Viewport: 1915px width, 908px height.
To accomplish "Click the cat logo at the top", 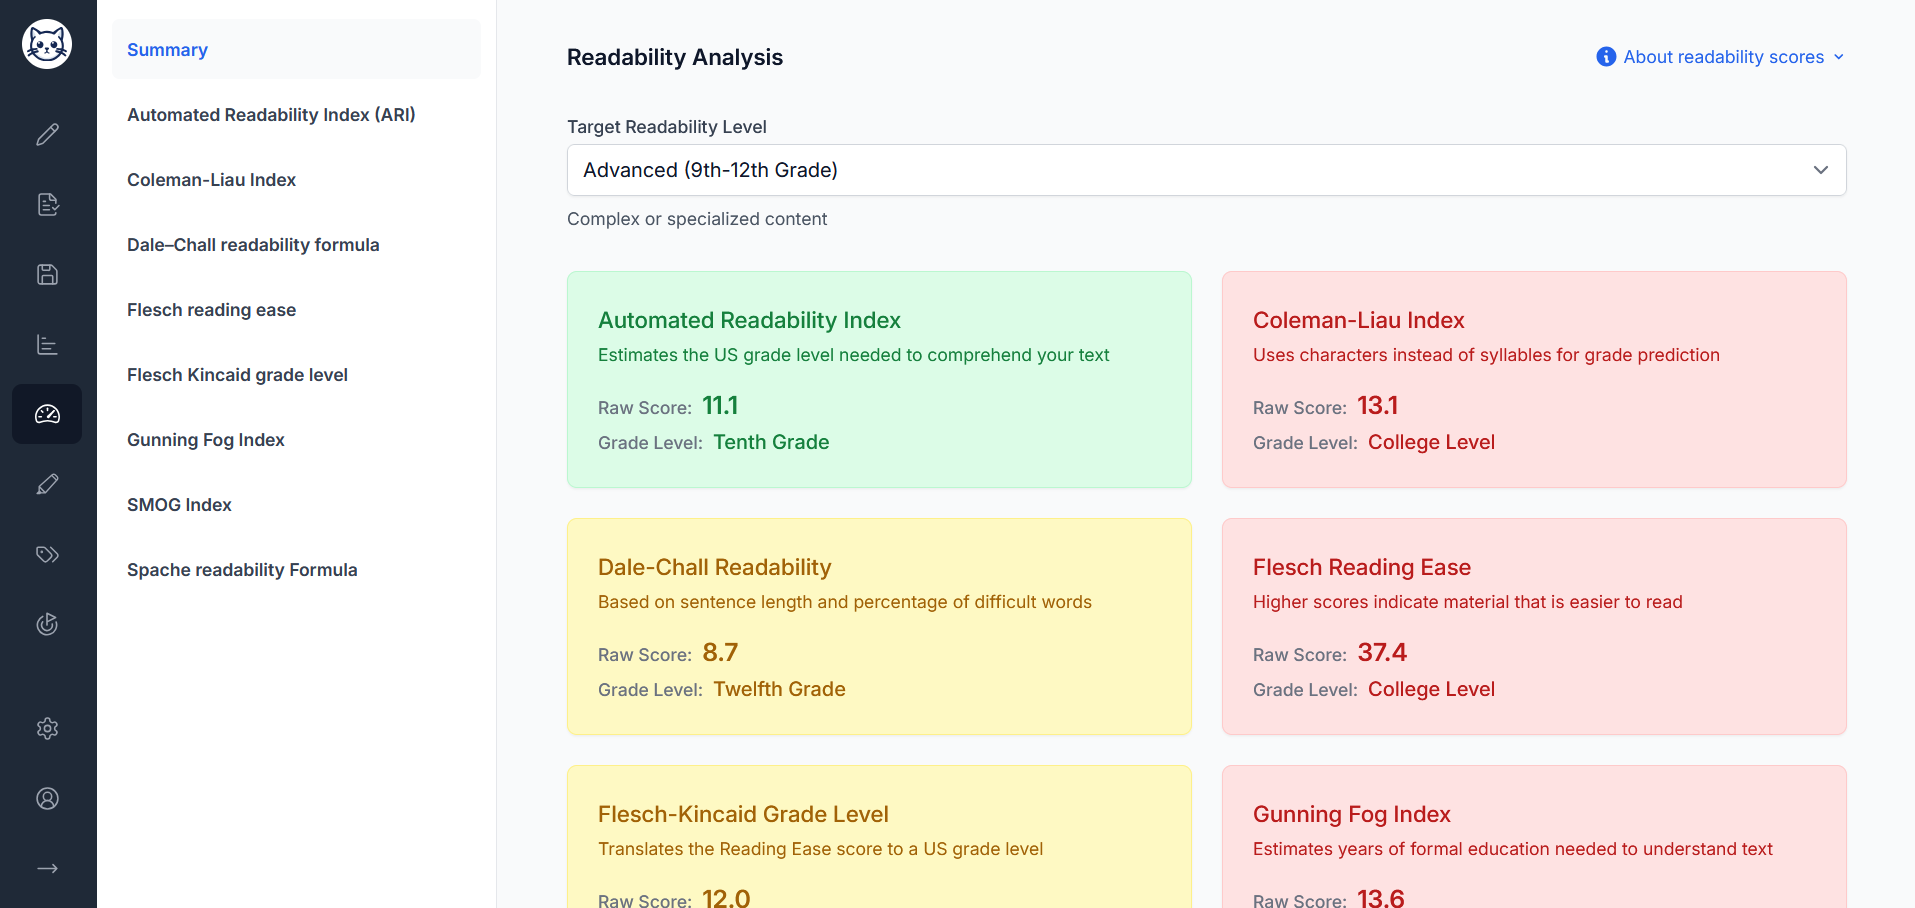I will pyautogui.click(x=46, y=44).
